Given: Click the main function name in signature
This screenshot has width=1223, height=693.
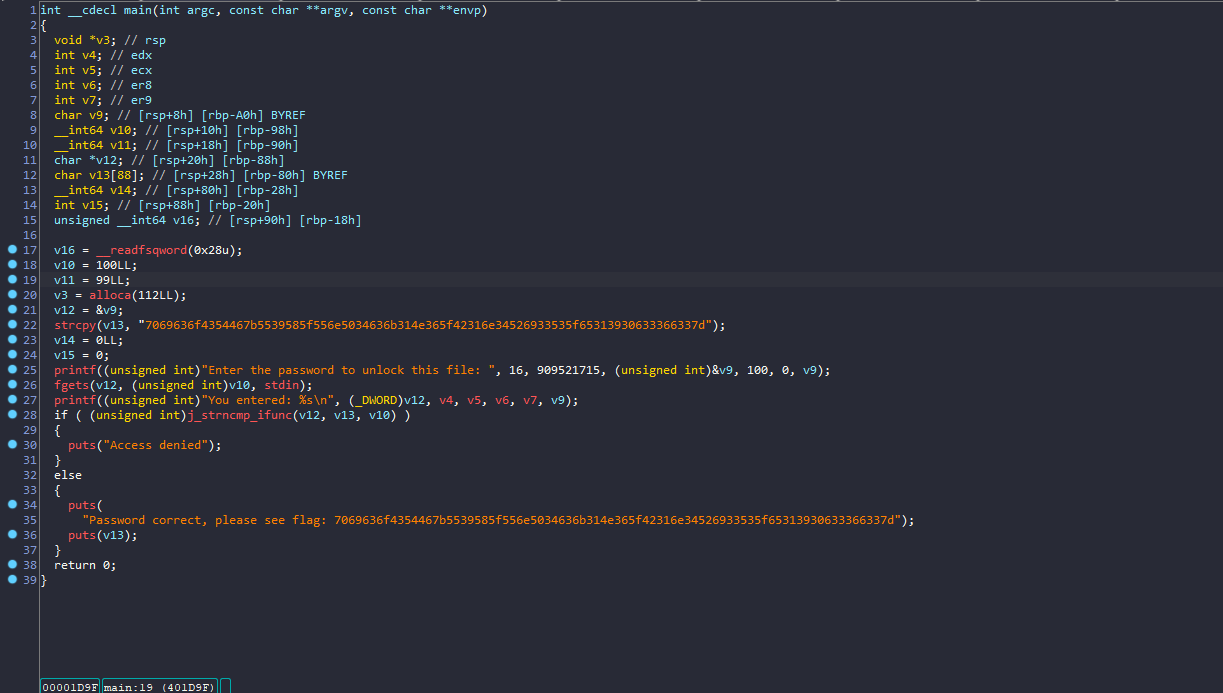Looking at the screenshot, I should coord(137,10).
